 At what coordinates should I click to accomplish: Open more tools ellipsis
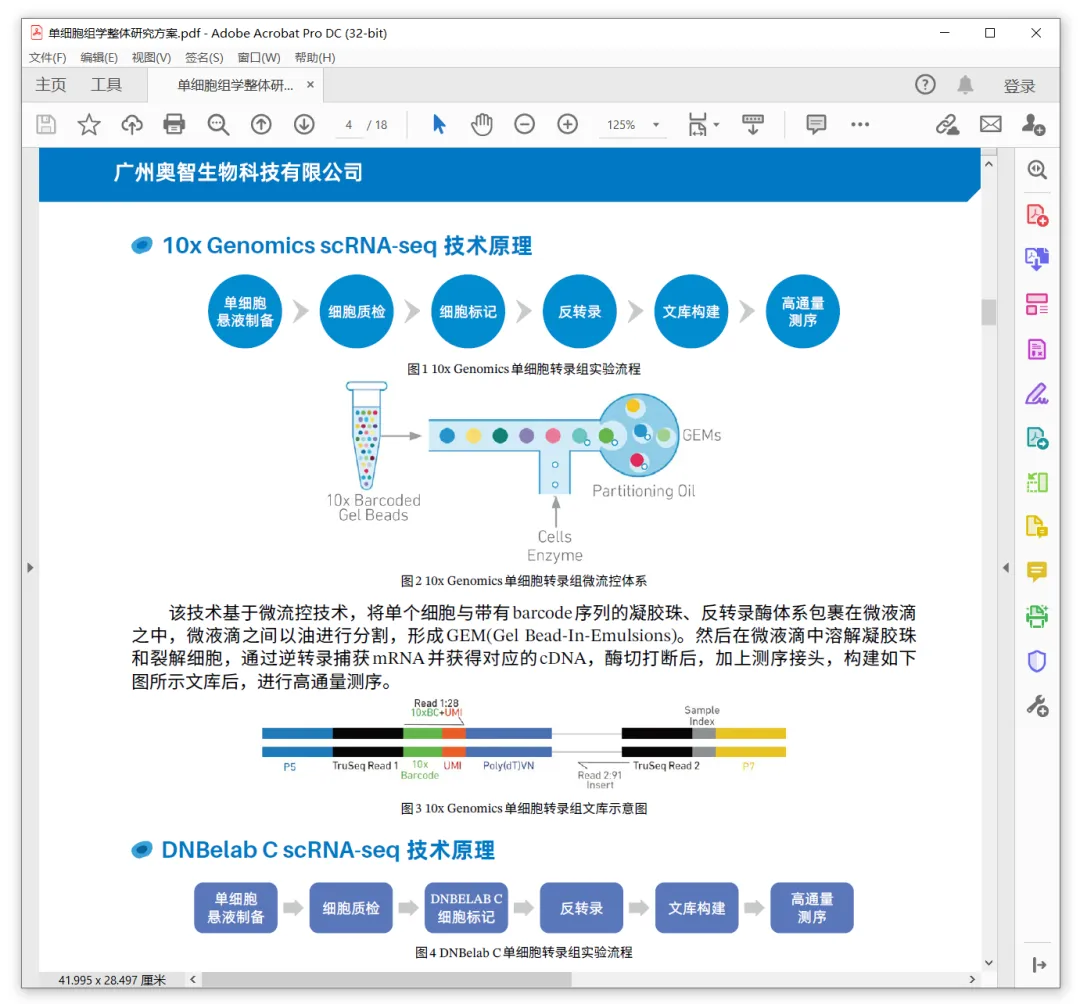click(860, 125)
